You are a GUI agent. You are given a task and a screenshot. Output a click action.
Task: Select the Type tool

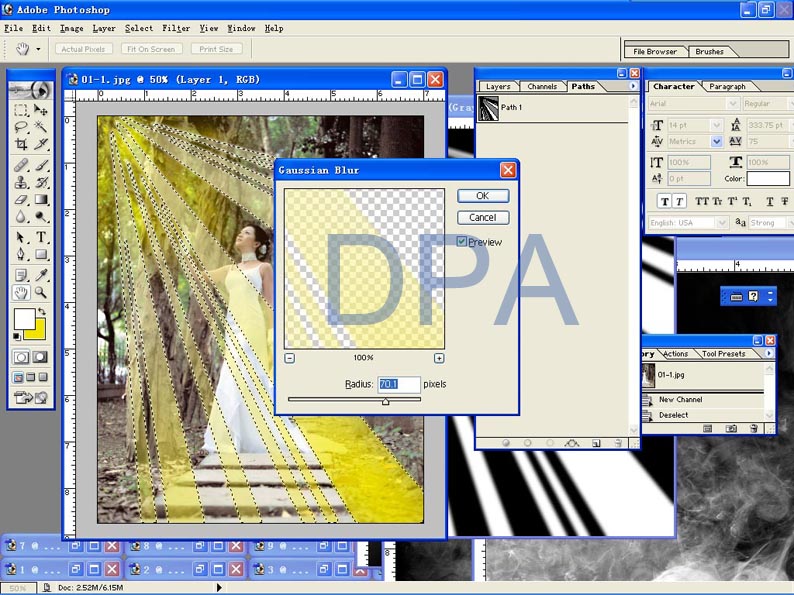(41, 237)
